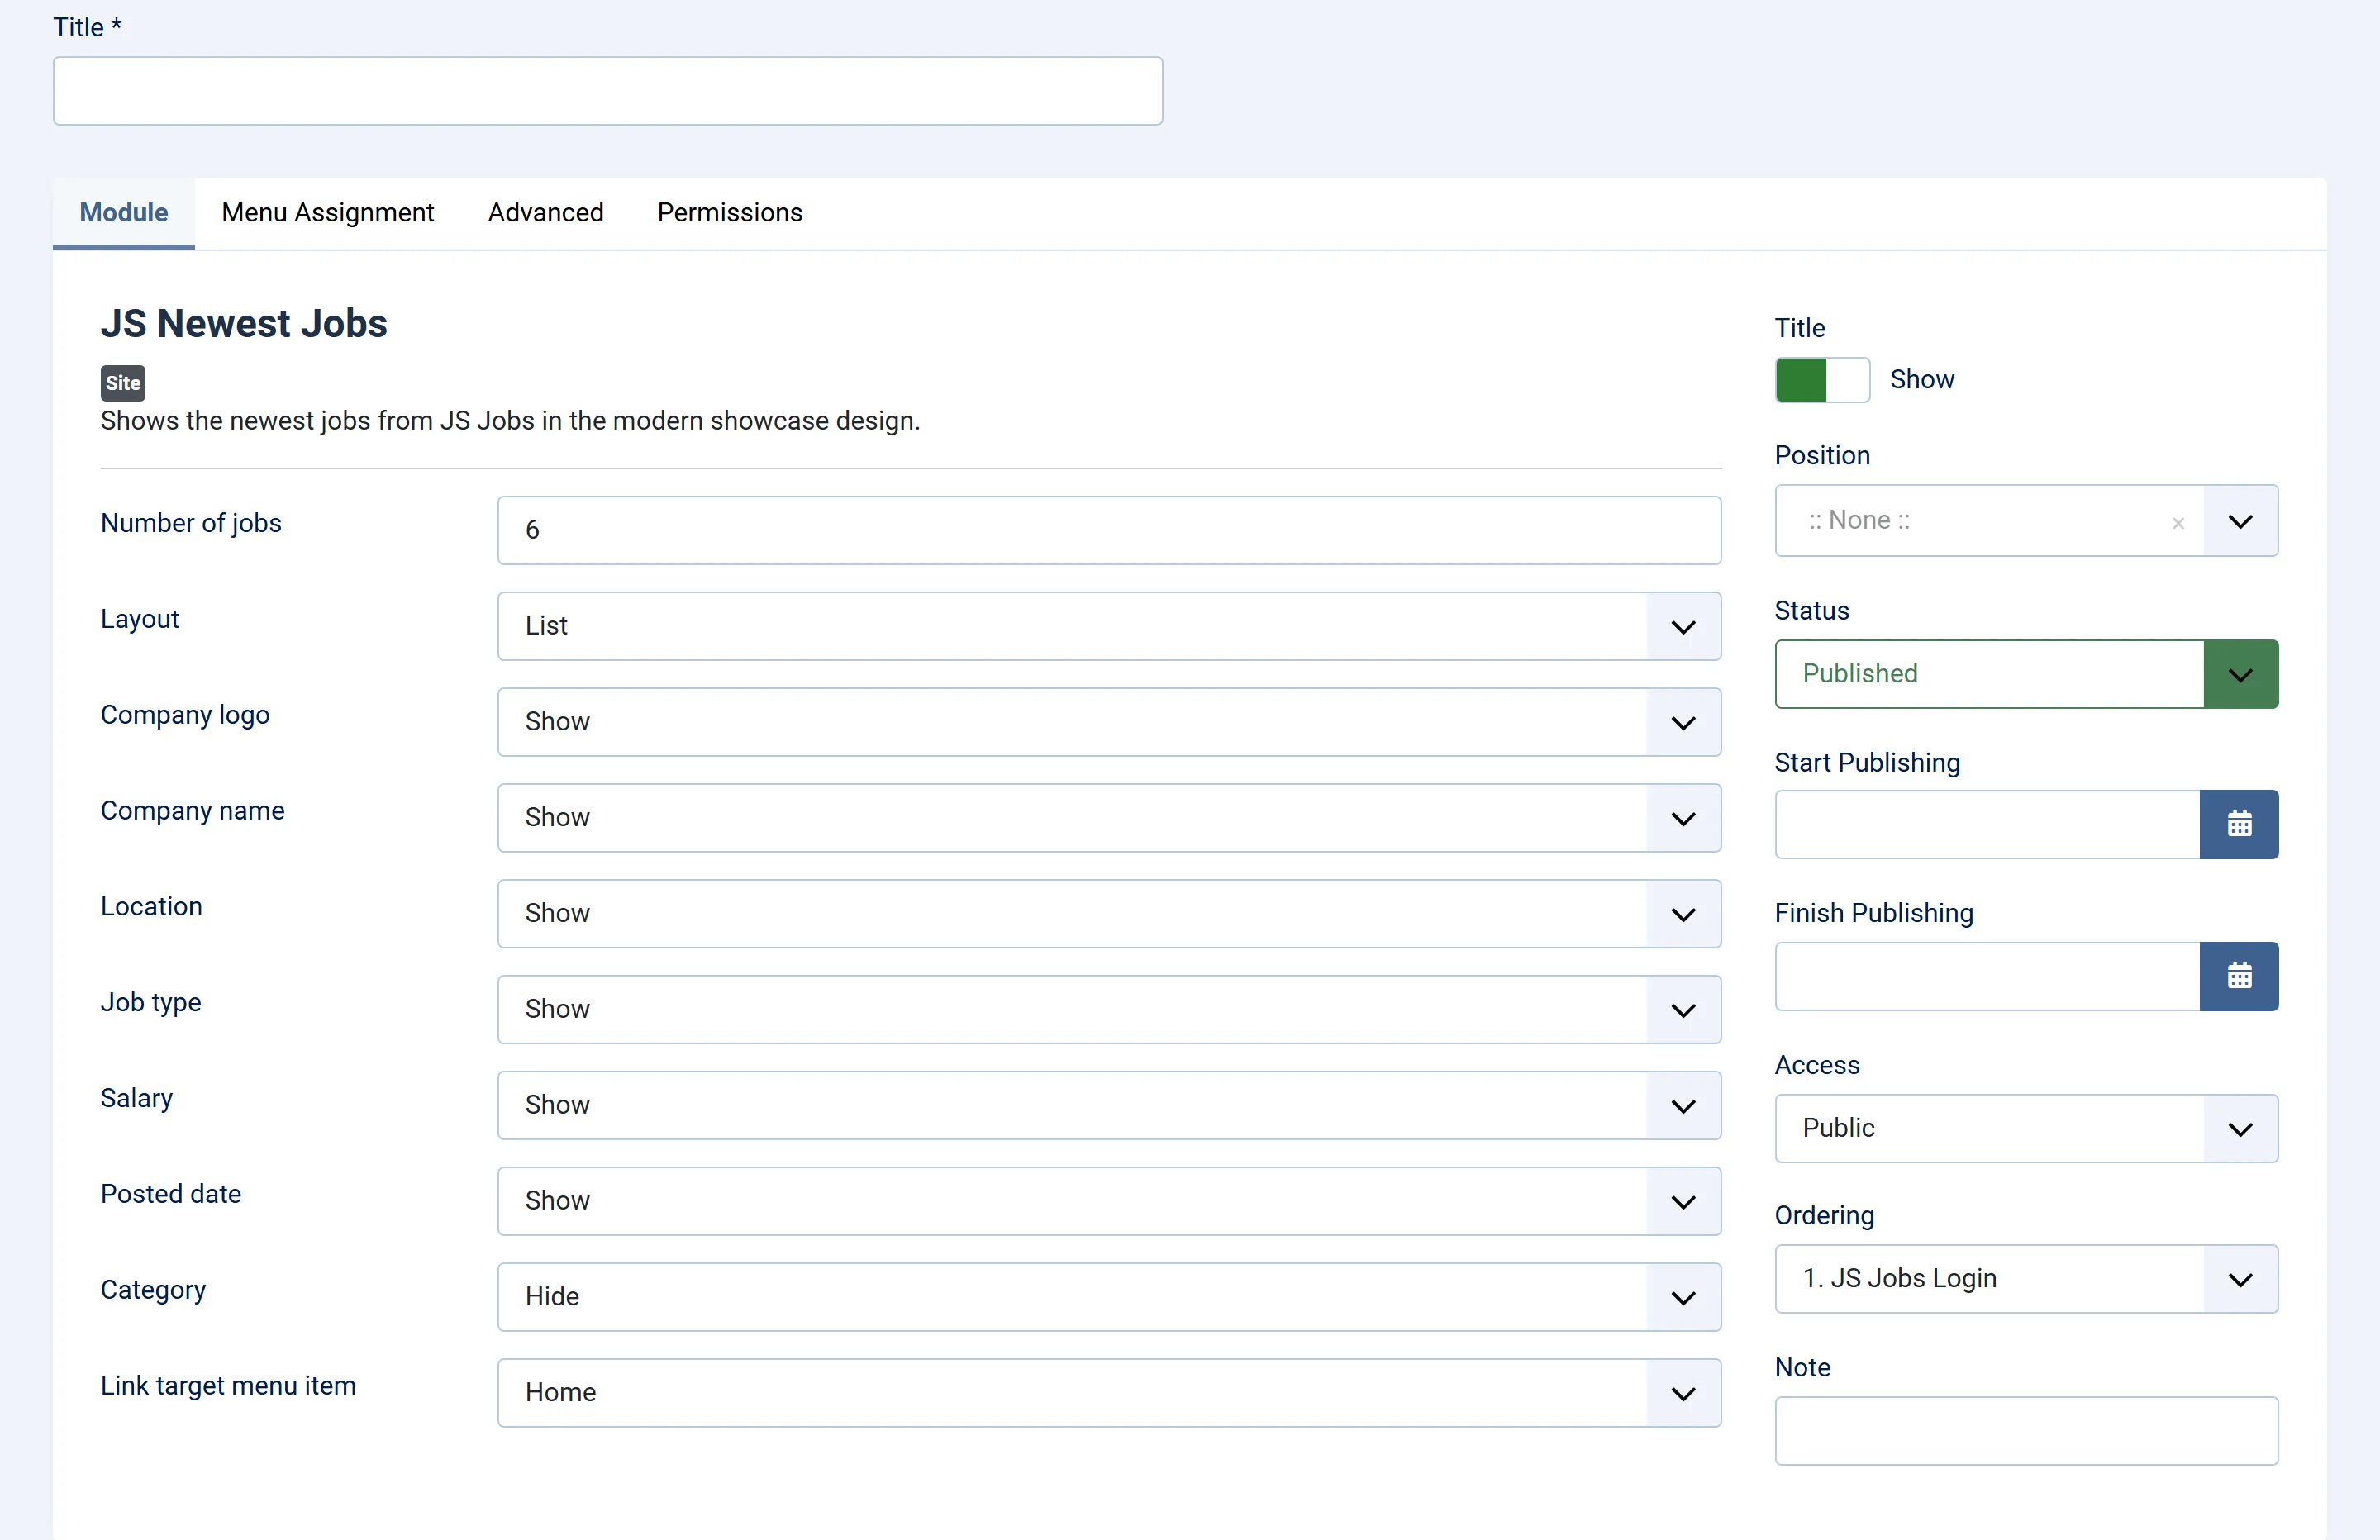Image resolution: width=2380 pixels, height=1540 pixels.
Task: Toggle the Title Show switch
Action: 1821,380
